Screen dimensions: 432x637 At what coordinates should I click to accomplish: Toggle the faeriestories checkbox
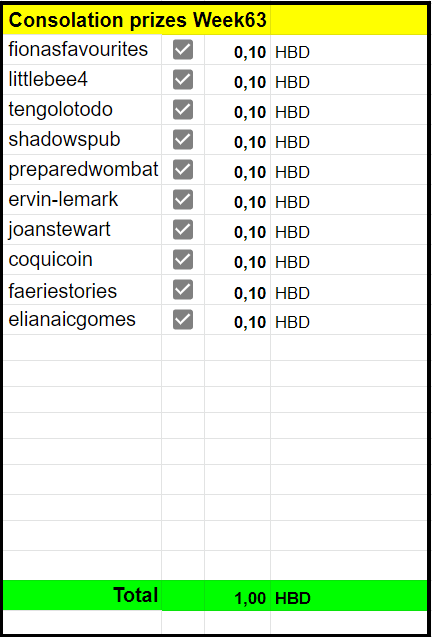(182, 290)
